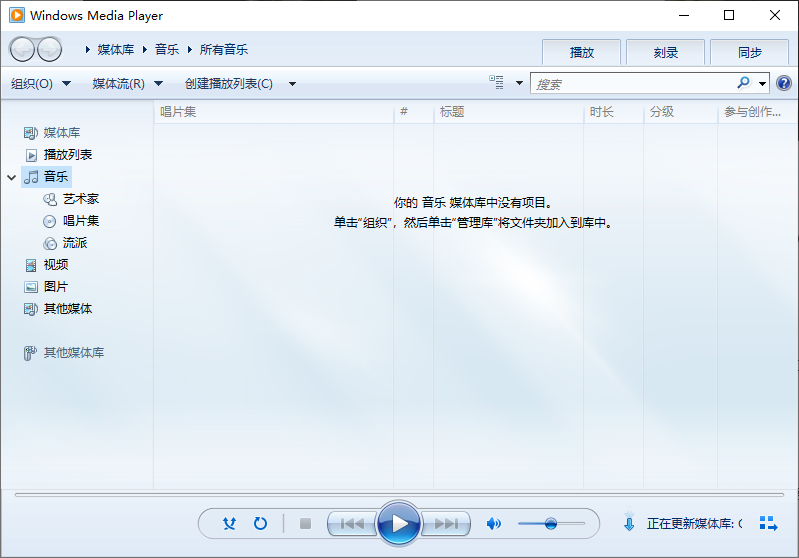Click the back navigation arrow
Image resolution: width=799 pixels, height=558 pixels.
point(22,50)
